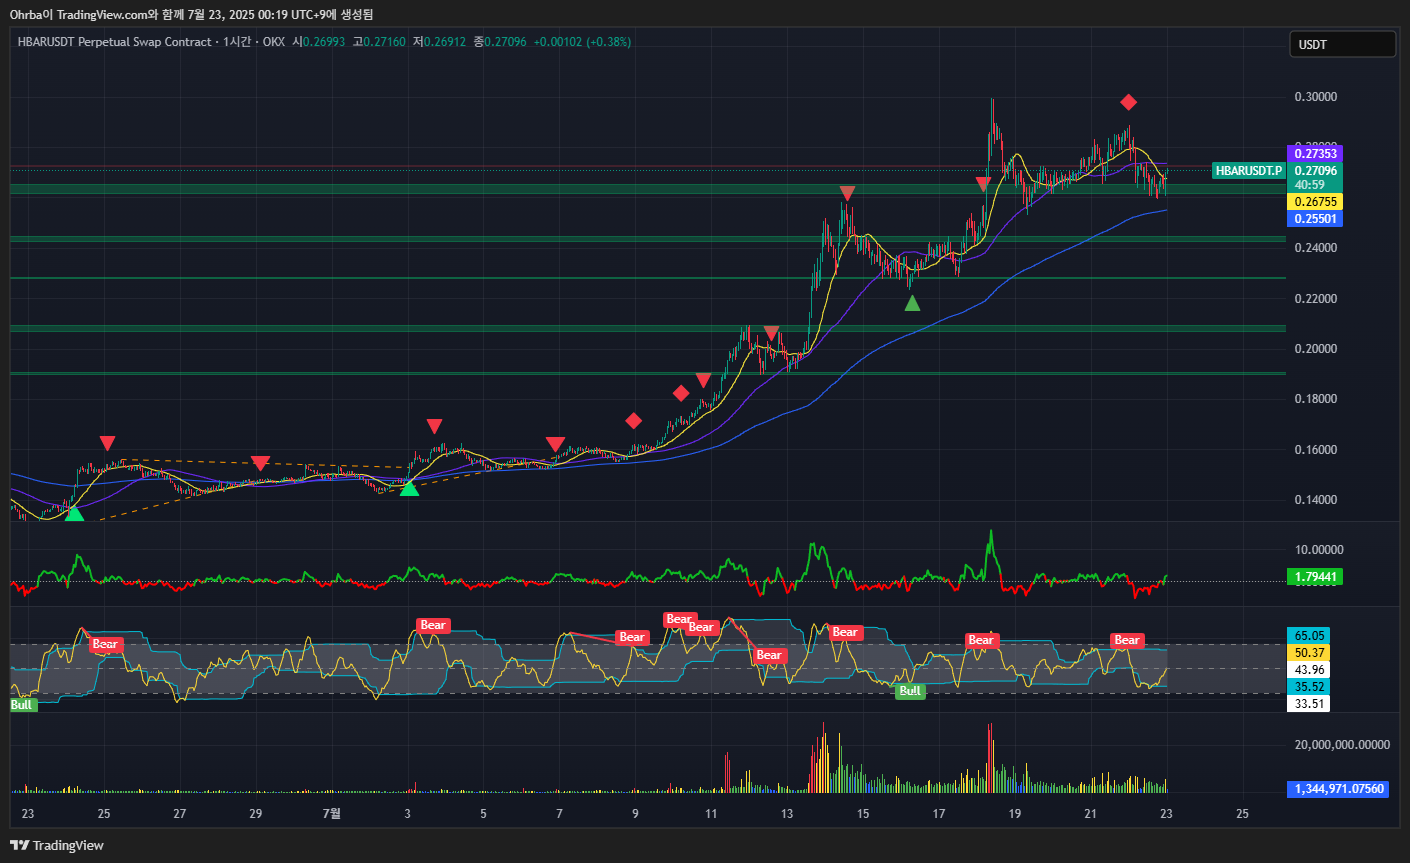This screenshot has height=863, width=1410.
Task: Click the green 1.79441 indicator value
Action: click(x=1315, y=577)
